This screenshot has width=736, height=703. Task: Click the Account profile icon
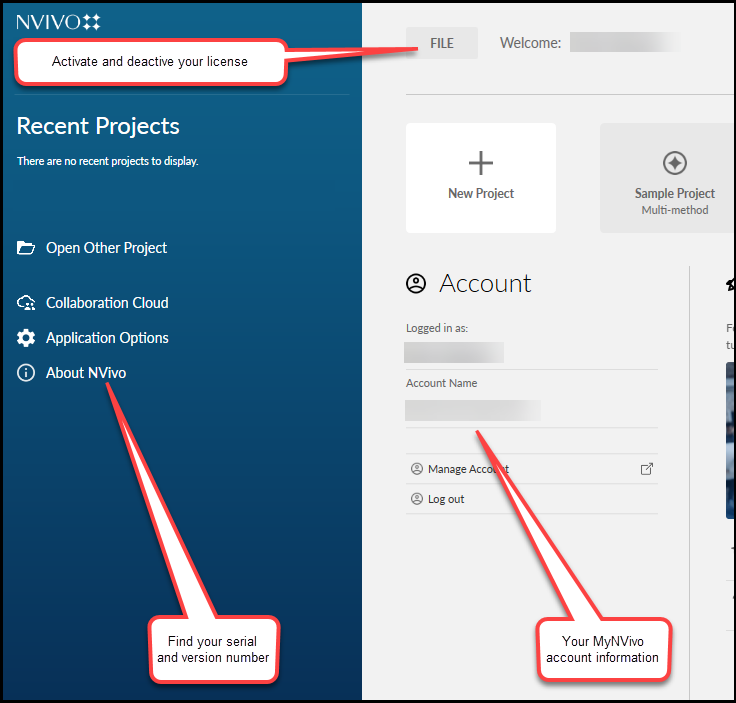point(416,283)
